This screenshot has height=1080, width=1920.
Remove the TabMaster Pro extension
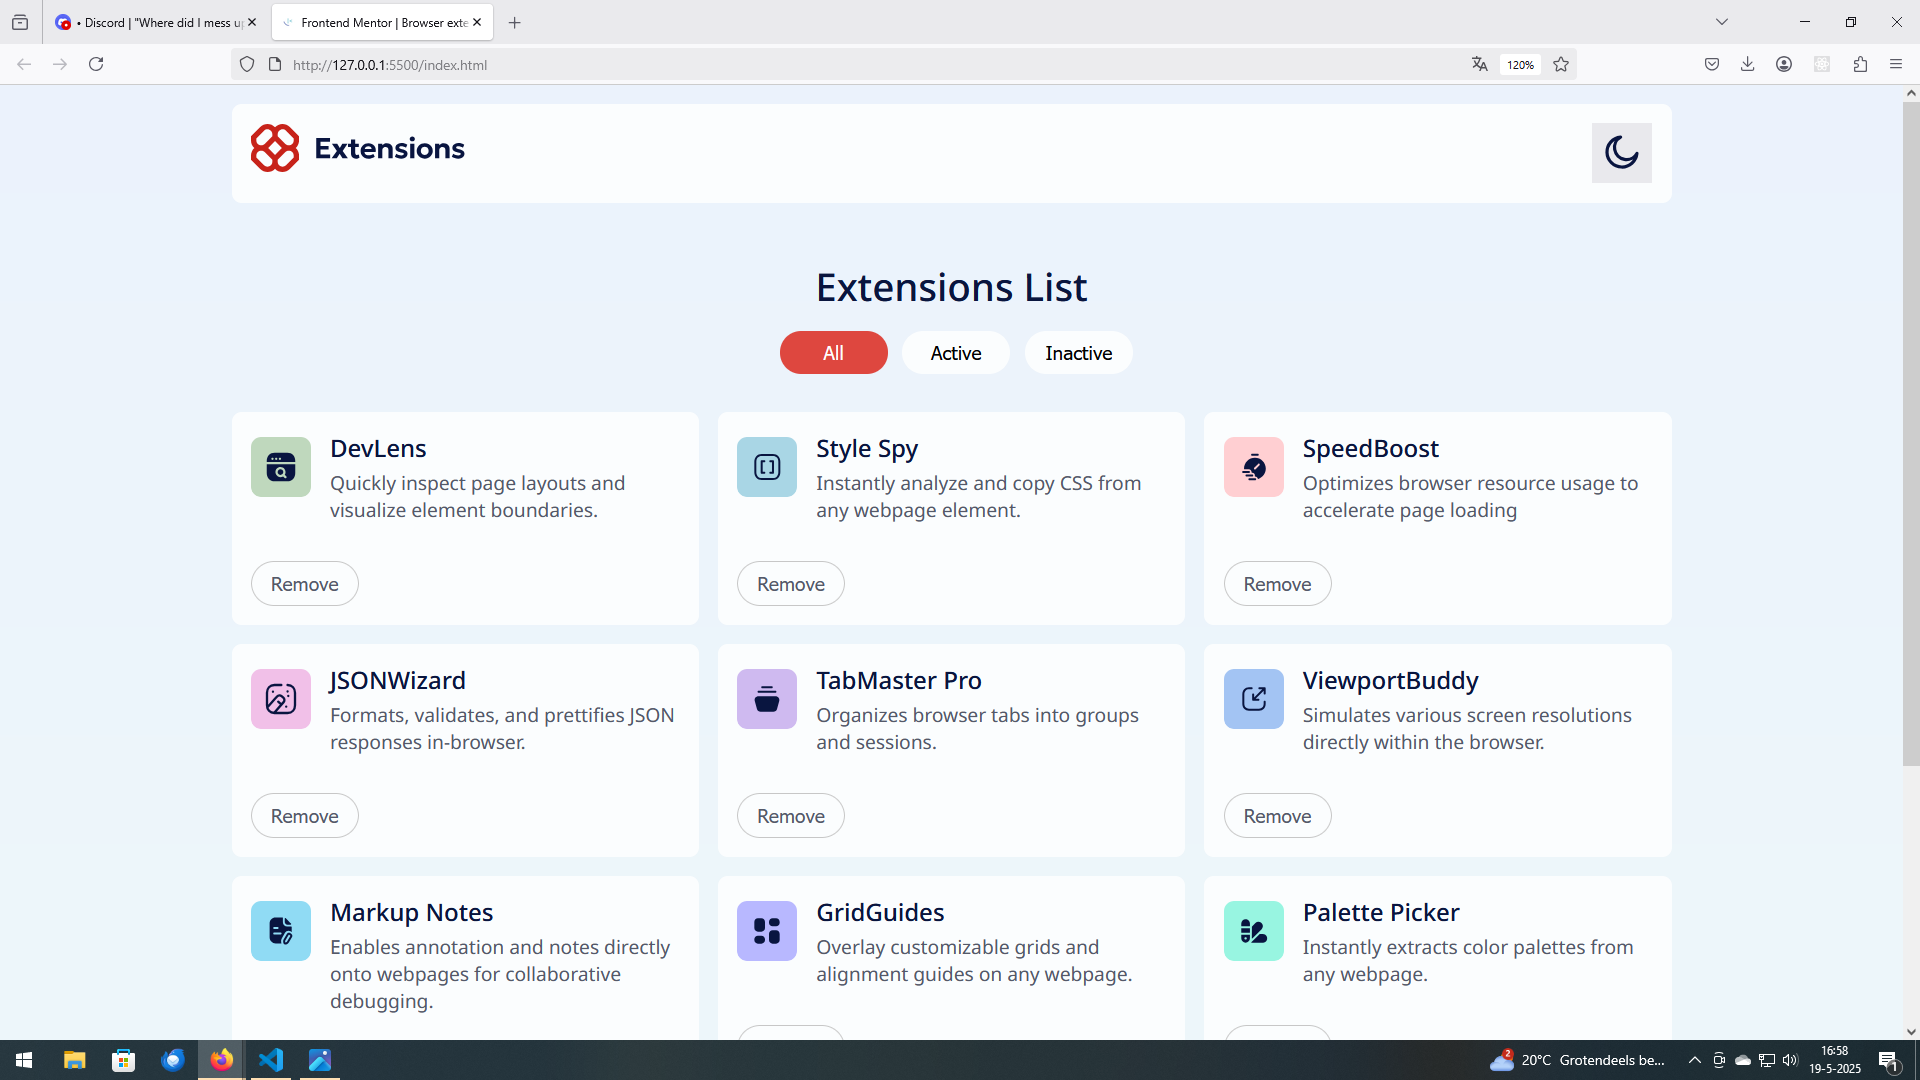coord(790,816)
